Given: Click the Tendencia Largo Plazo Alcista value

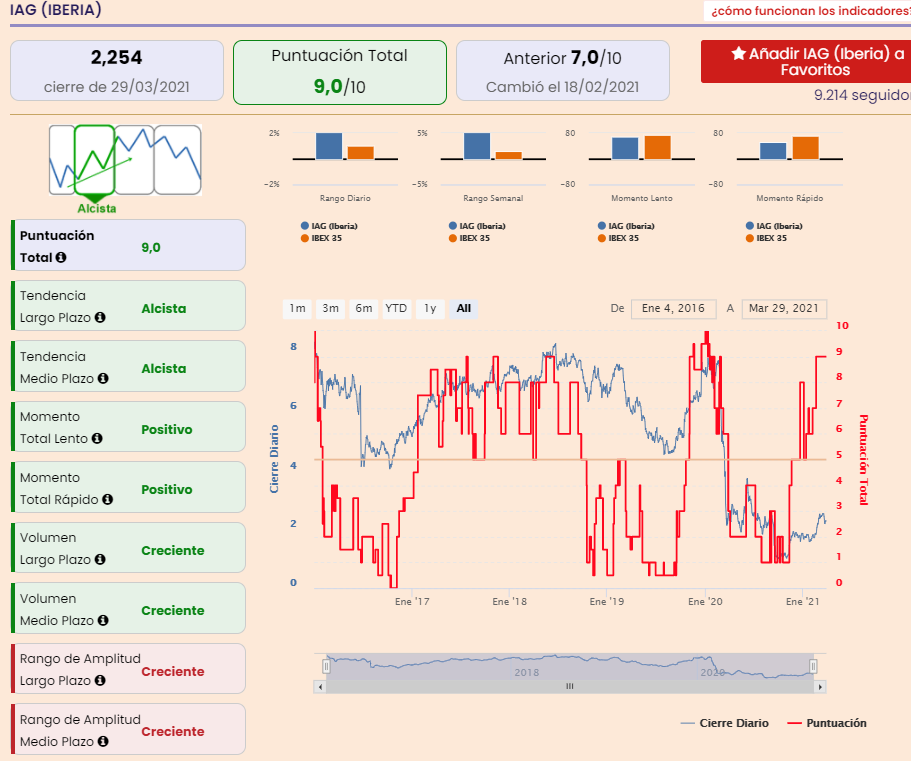Looking at the screenshot, I should coord(164,308).
